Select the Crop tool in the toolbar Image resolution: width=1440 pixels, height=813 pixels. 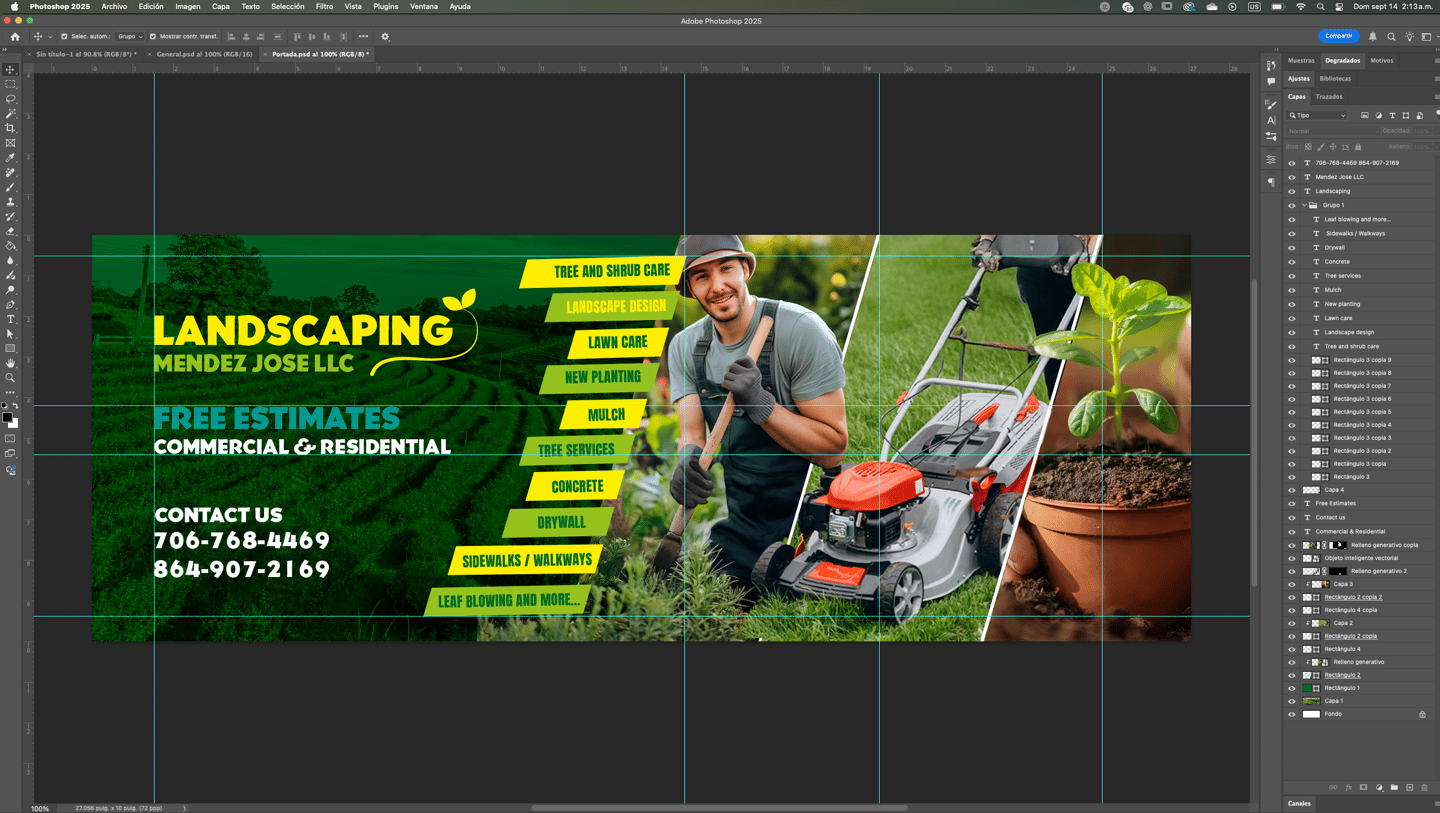(x=11, y=127)
